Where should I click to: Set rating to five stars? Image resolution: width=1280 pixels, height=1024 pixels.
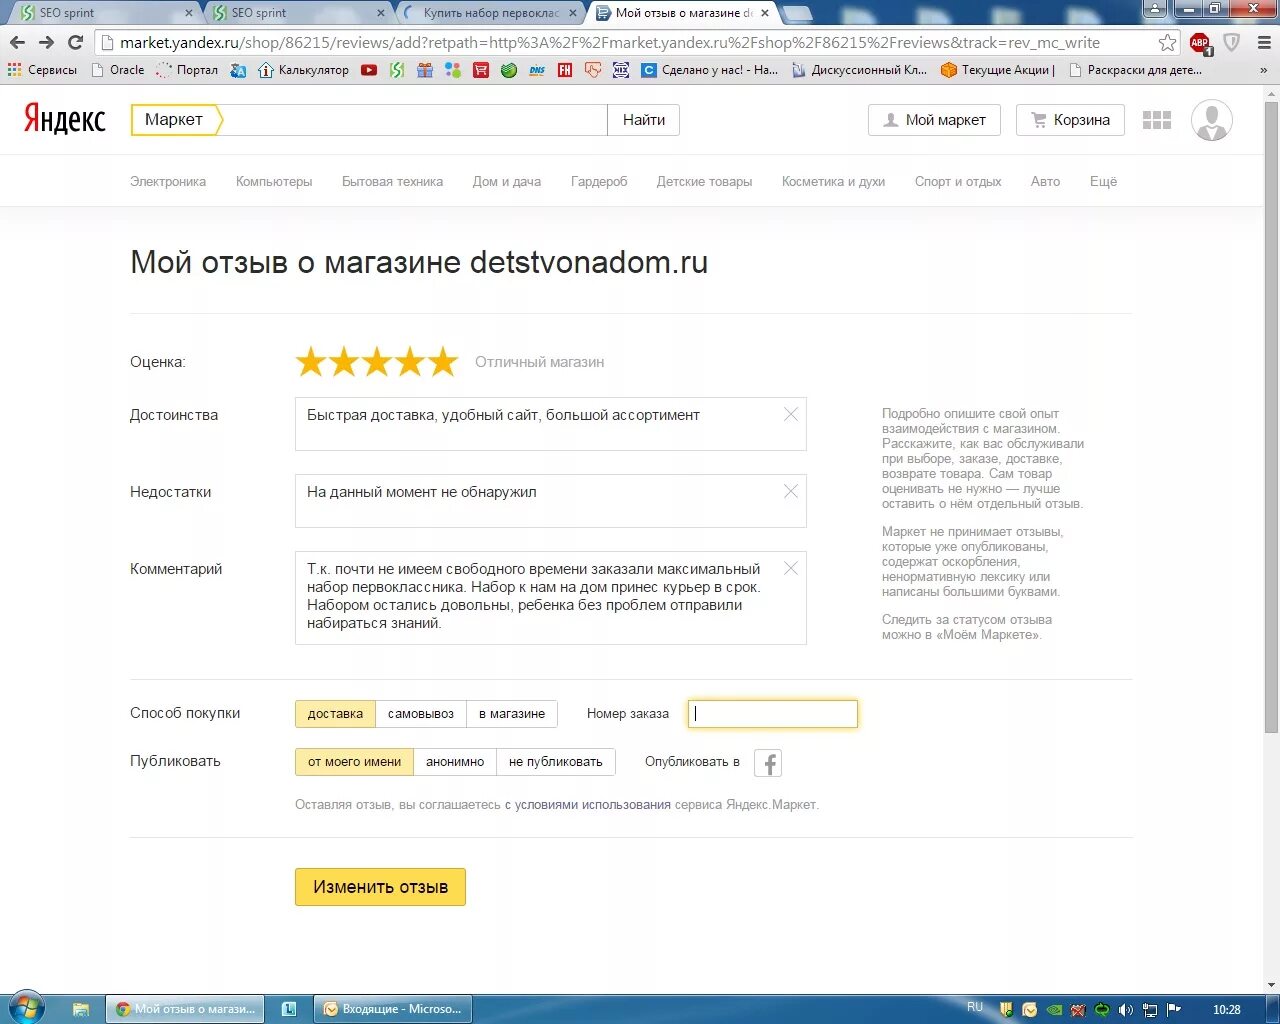click(x=443, y=362)
